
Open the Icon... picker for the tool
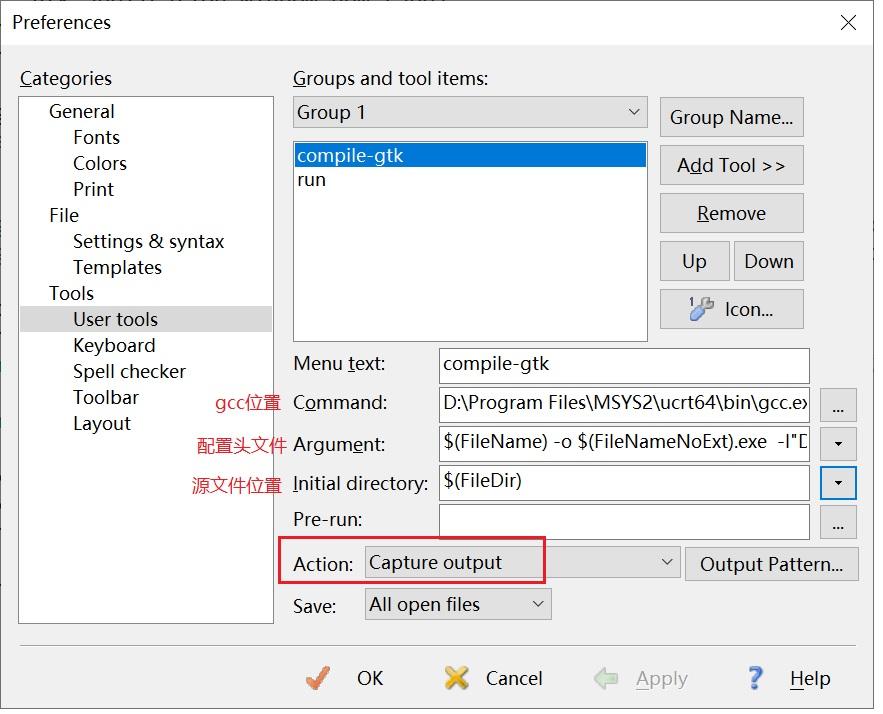coord(731,309)
